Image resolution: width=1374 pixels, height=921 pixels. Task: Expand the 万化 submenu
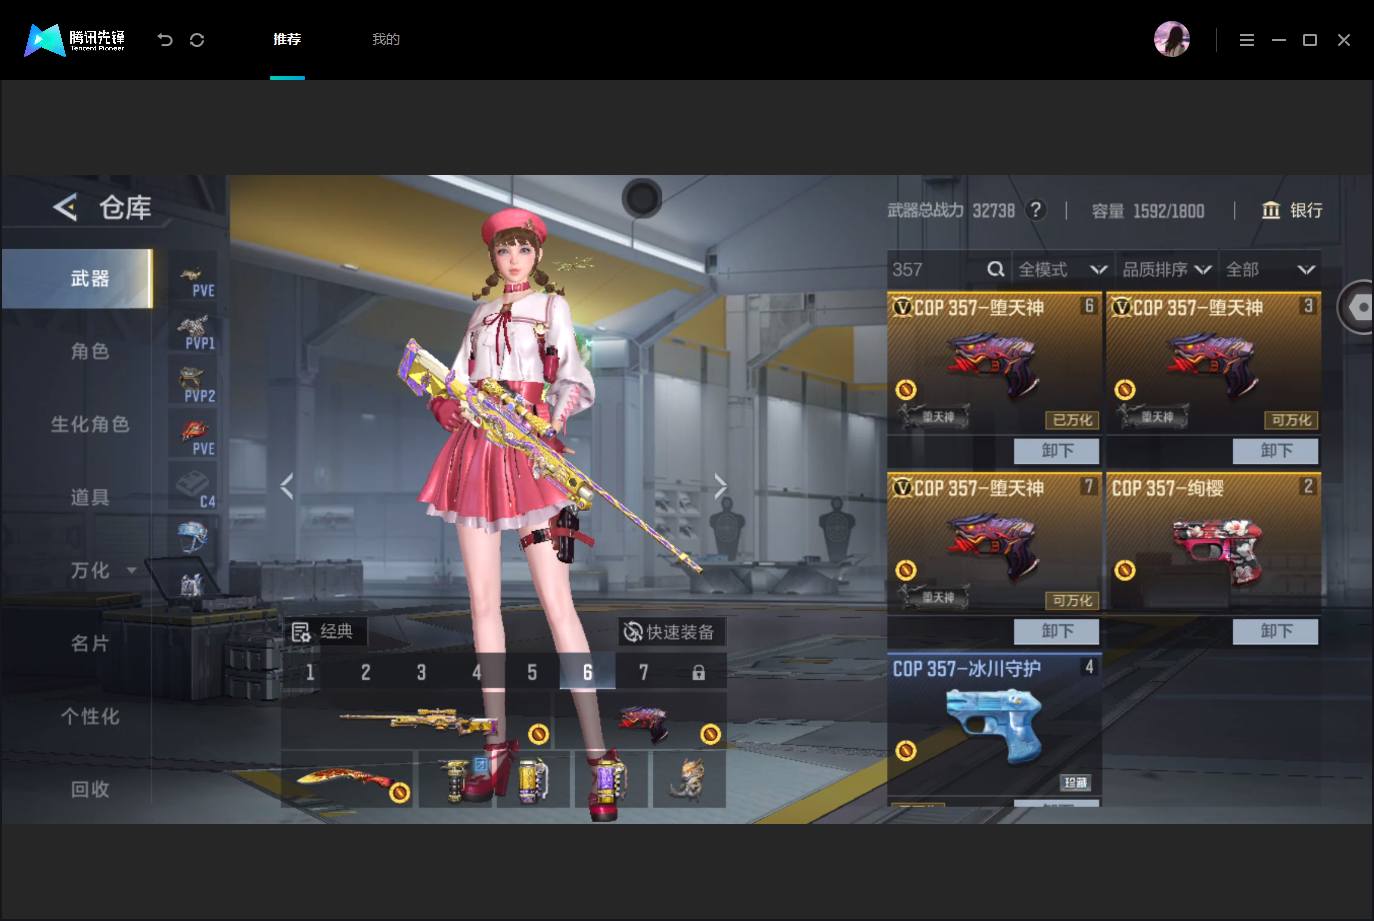tap(131, 570)
